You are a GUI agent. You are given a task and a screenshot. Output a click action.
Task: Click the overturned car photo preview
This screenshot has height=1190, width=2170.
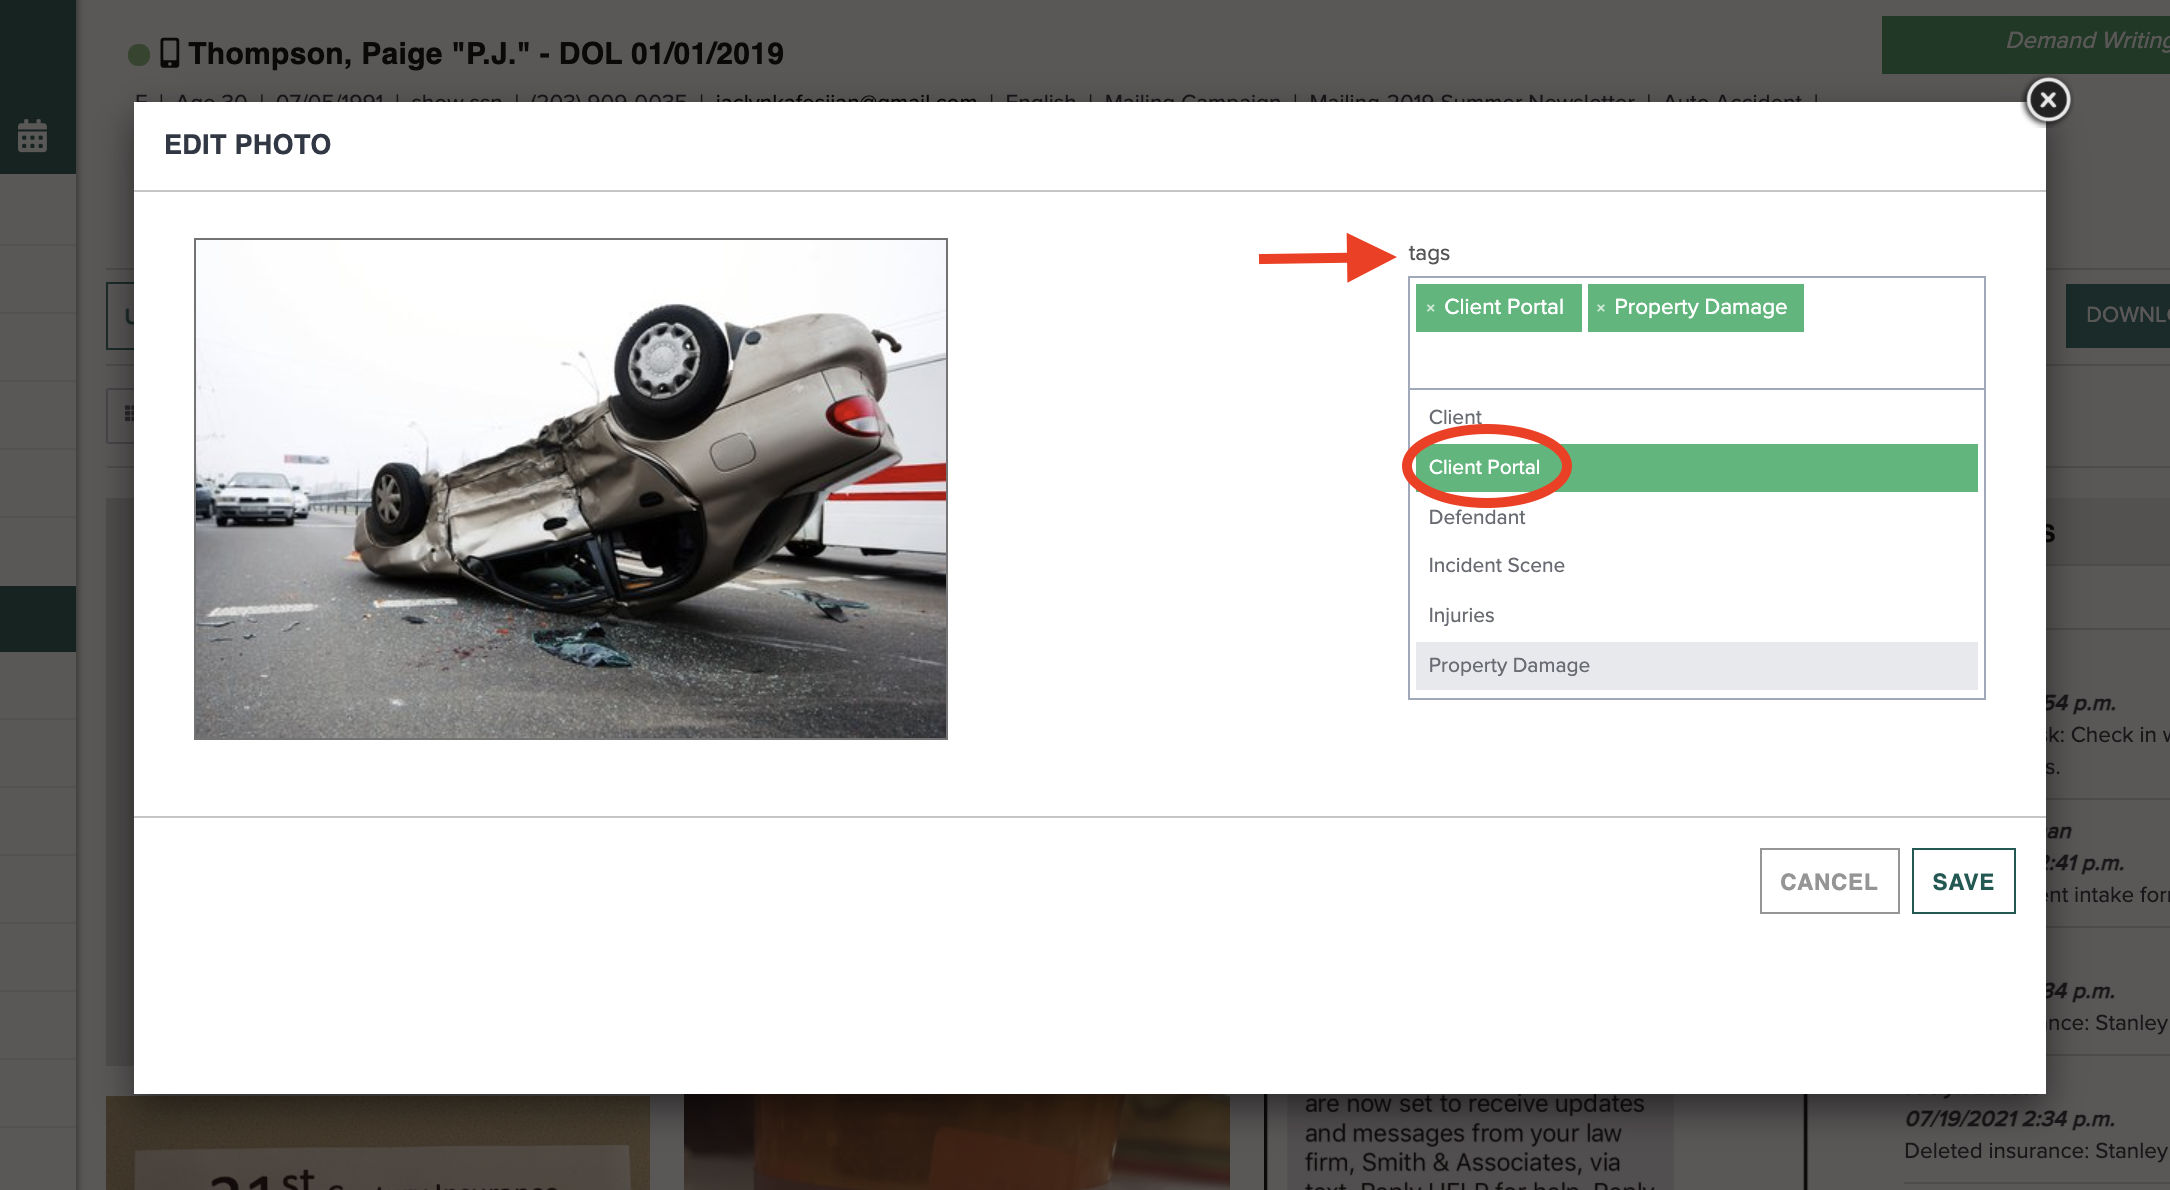[571, 489]
